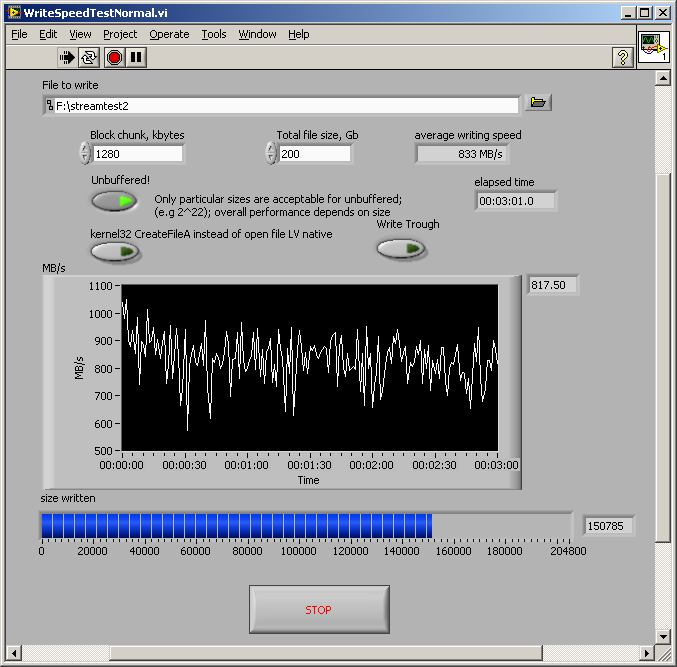Open the Operate menu
677x667 pixels.
coord(169,34)
